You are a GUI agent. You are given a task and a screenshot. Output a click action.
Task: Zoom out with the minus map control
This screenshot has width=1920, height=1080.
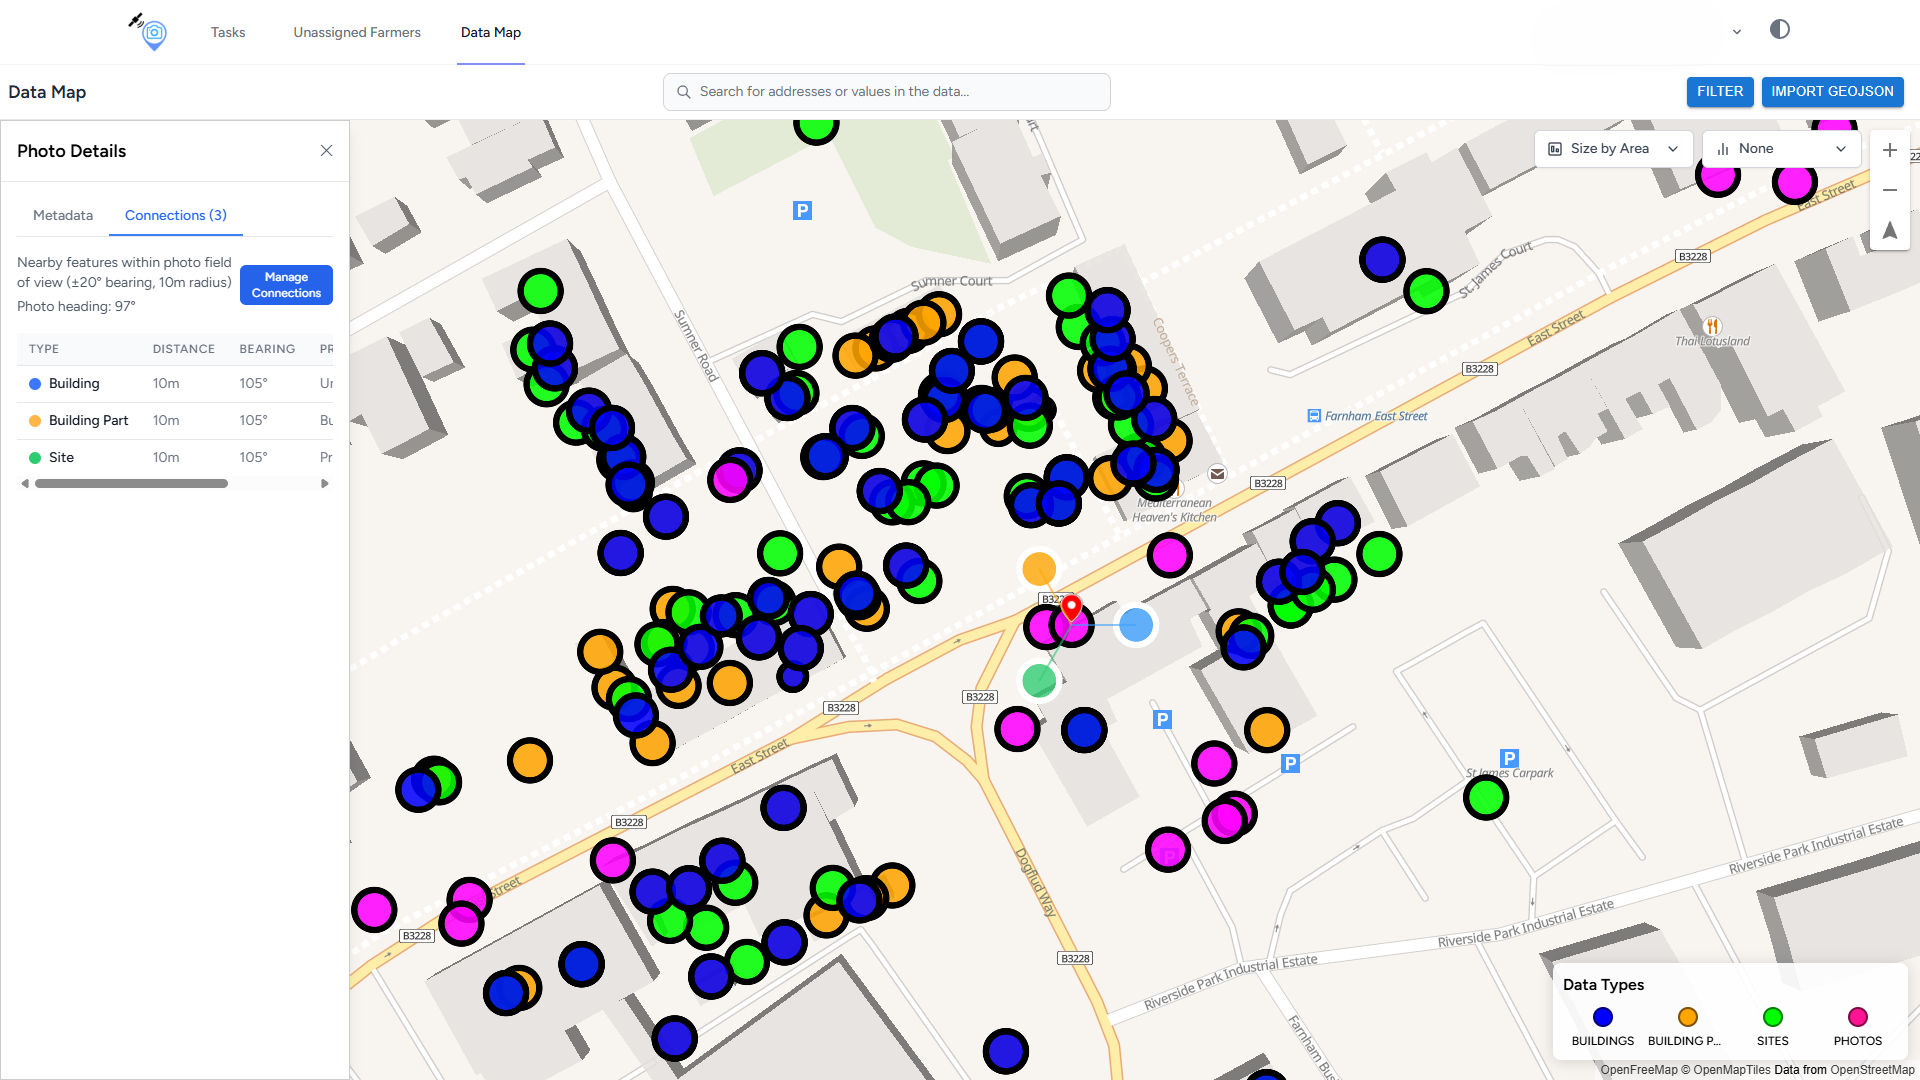pyautogui.click(x=1889, y=190)
